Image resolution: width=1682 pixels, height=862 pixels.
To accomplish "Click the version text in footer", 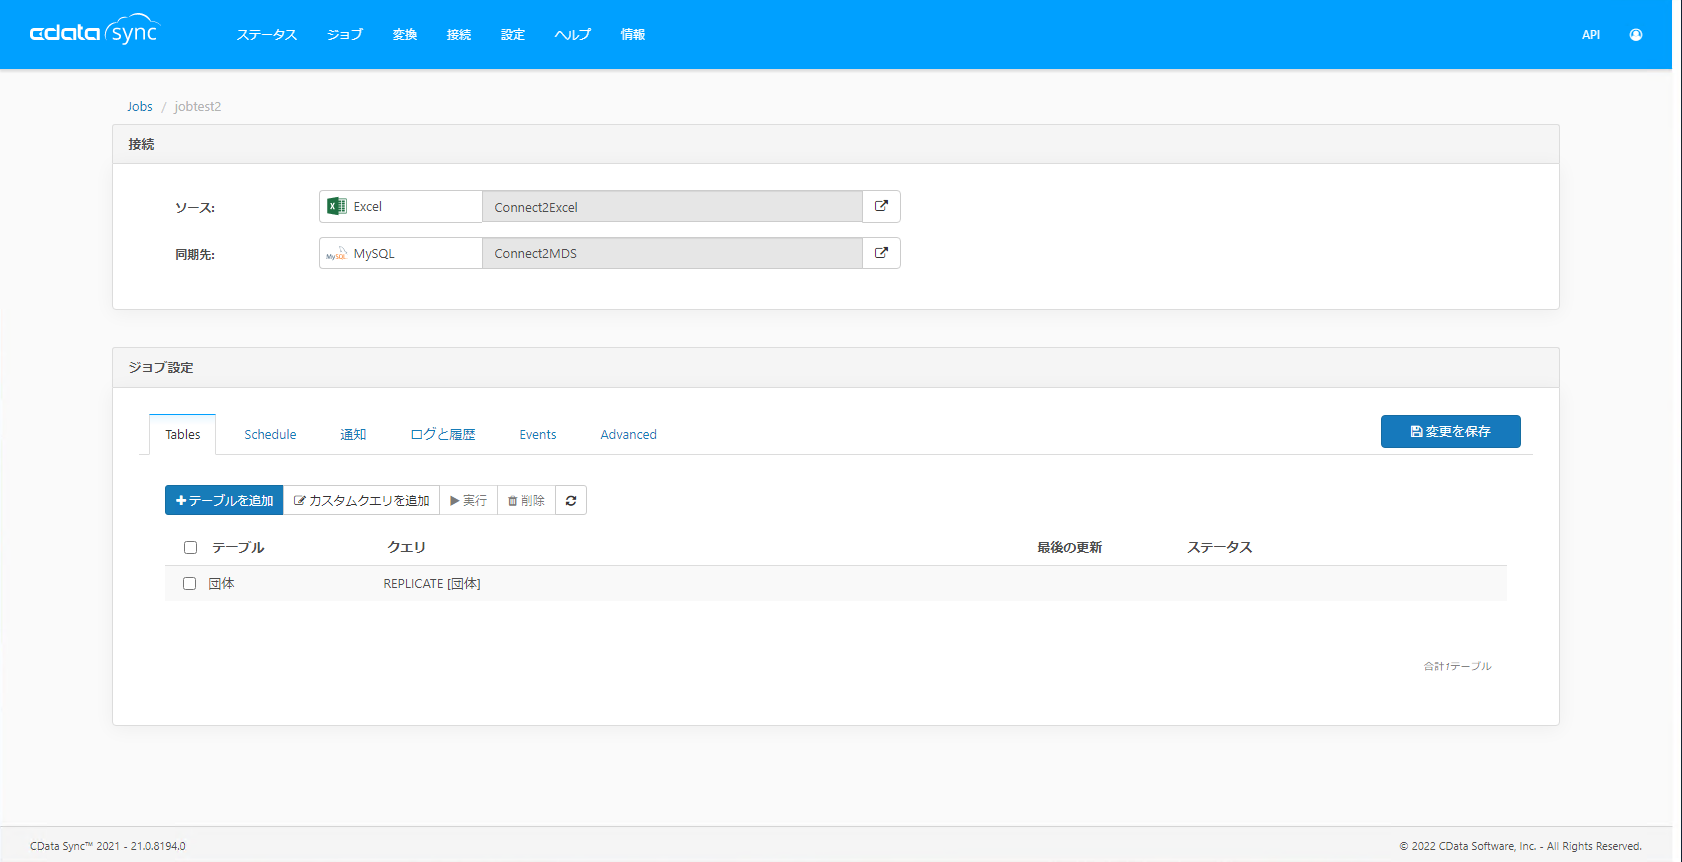I will [x=108, y=846].
